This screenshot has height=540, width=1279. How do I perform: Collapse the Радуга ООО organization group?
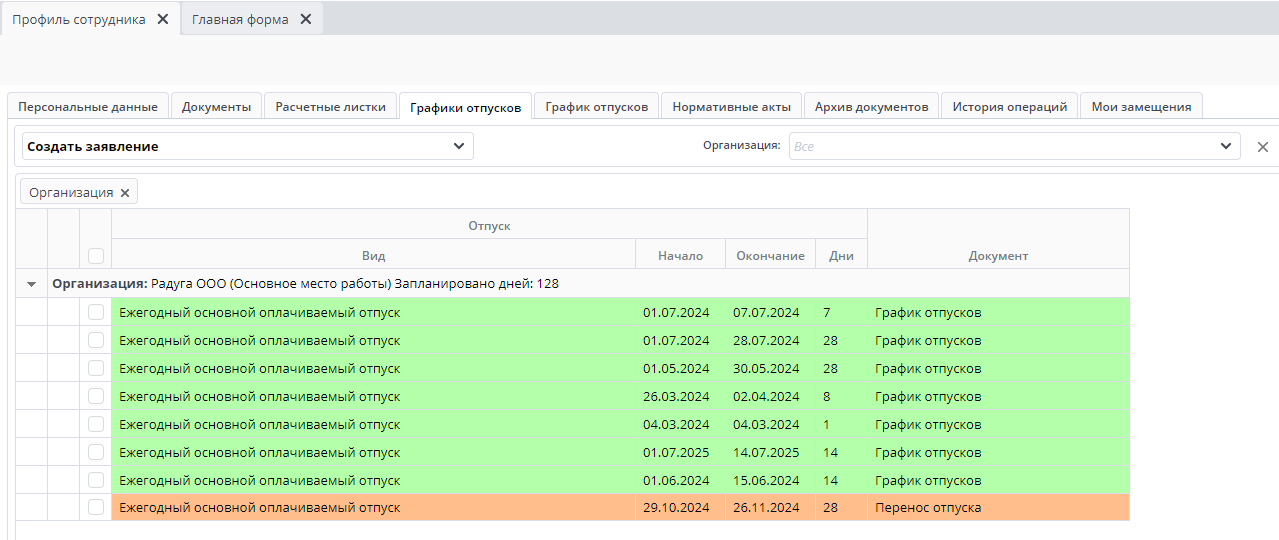tap(31, 284)
